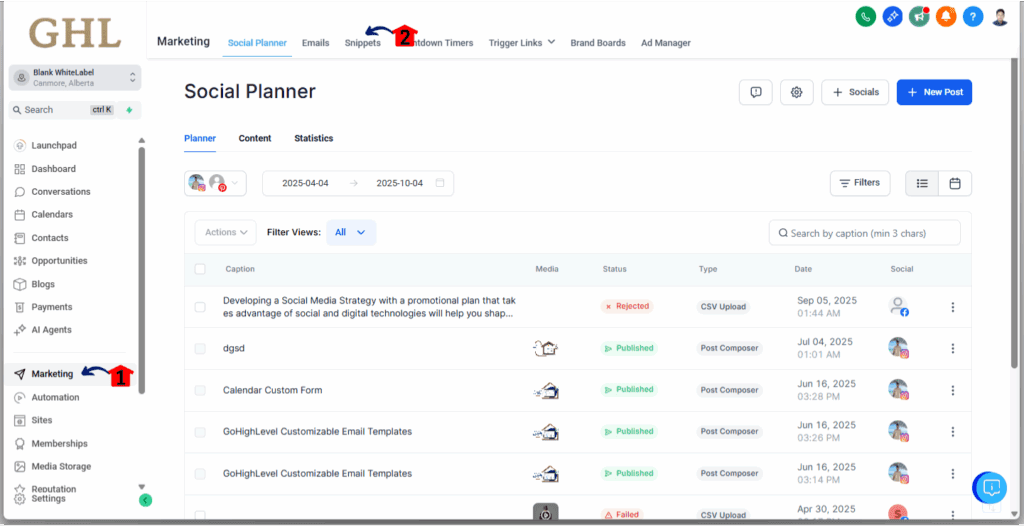The image size is (1024, 526).
Task: Switch to list view icon
Action: click(x=922, y=184)
